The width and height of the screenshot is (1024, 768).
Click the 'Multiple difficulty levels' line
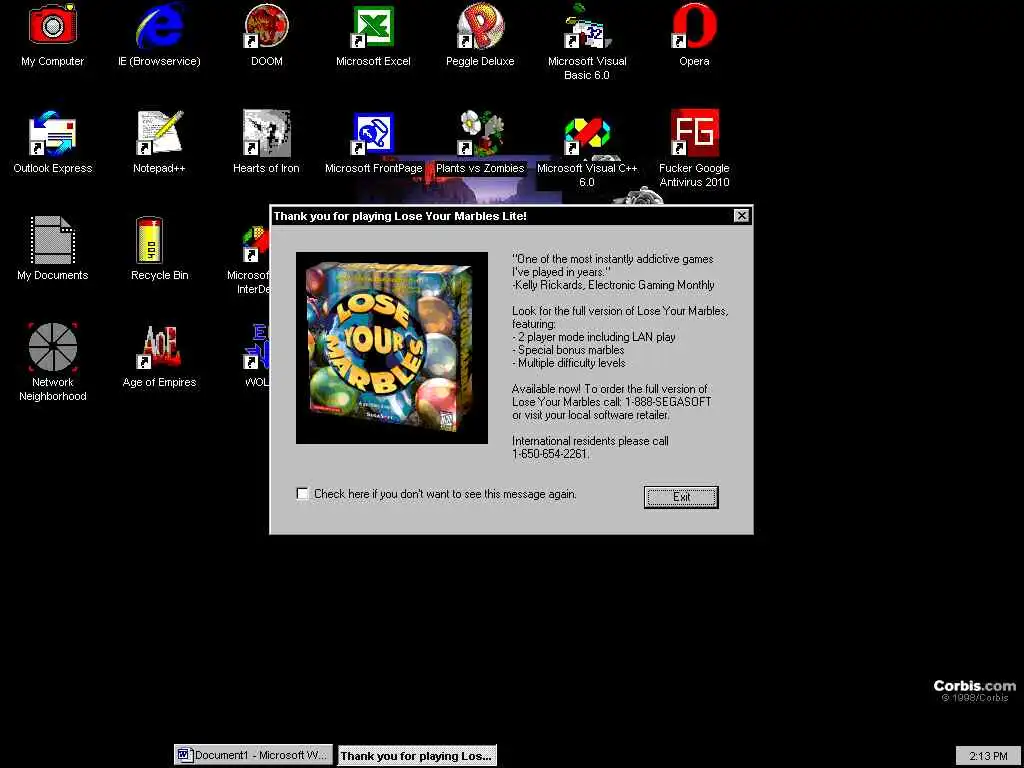point(569,363)
